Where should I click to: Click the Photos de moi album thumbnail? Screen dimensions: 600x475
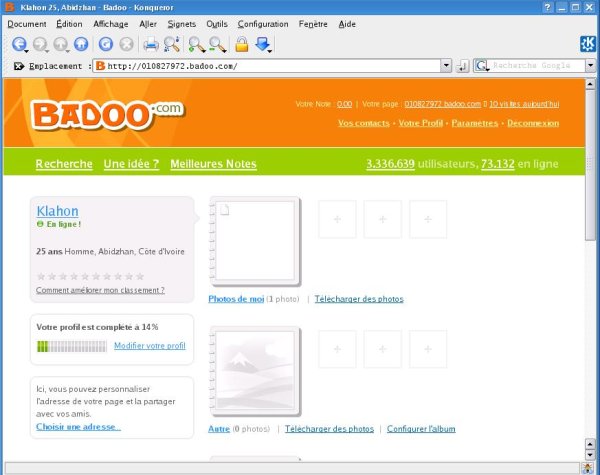pos(255,242)
